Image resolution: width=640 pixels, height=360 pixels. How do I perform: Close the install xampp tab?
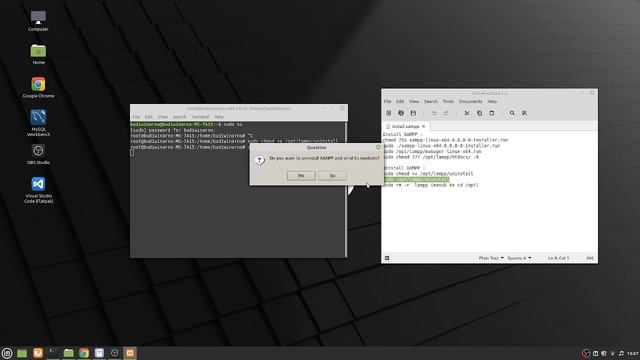(423, 127)
